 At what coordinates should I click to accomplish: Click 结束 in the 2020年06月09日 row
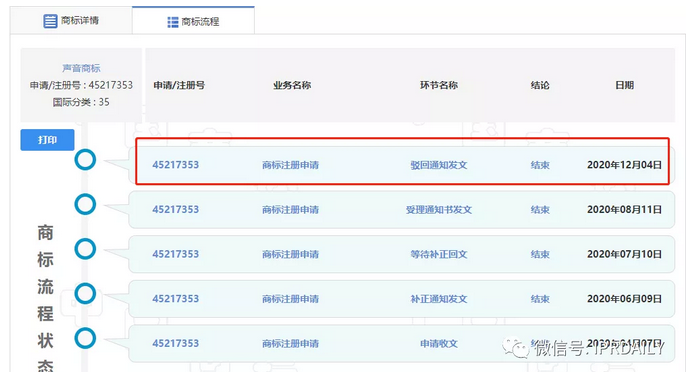pyautogui.click(x=540, y=299)
